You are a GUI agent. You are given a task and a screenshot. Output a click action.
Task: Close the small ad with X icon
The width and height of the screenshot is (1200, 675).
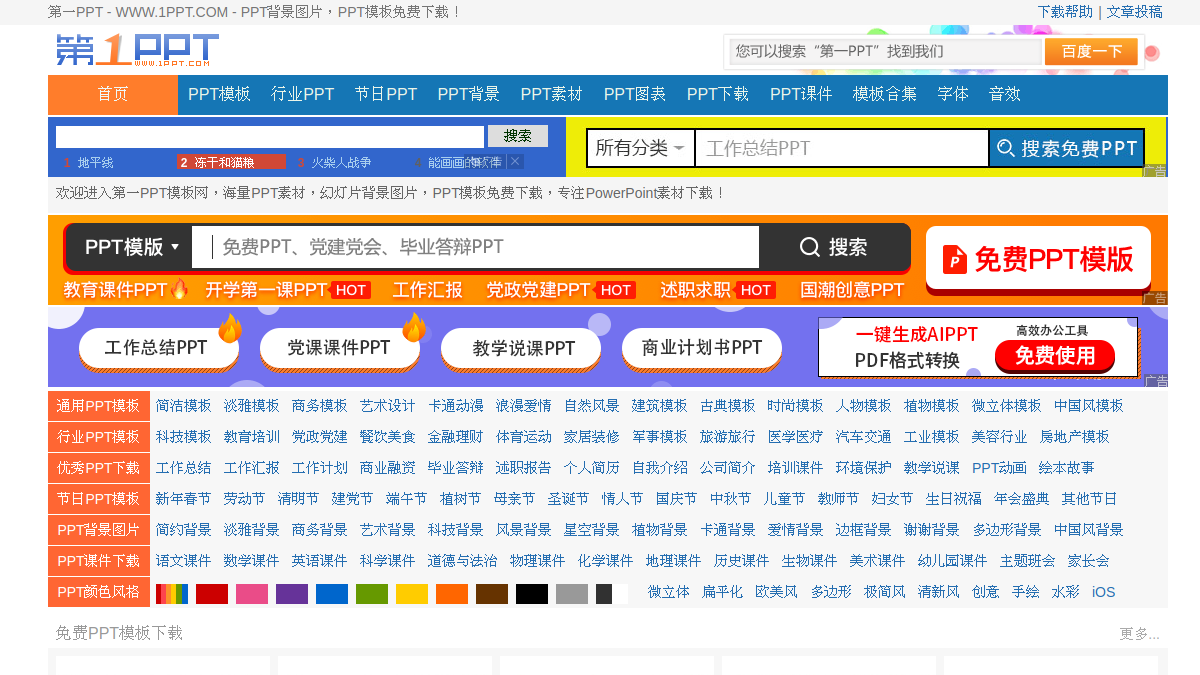(x=515, y=161)
